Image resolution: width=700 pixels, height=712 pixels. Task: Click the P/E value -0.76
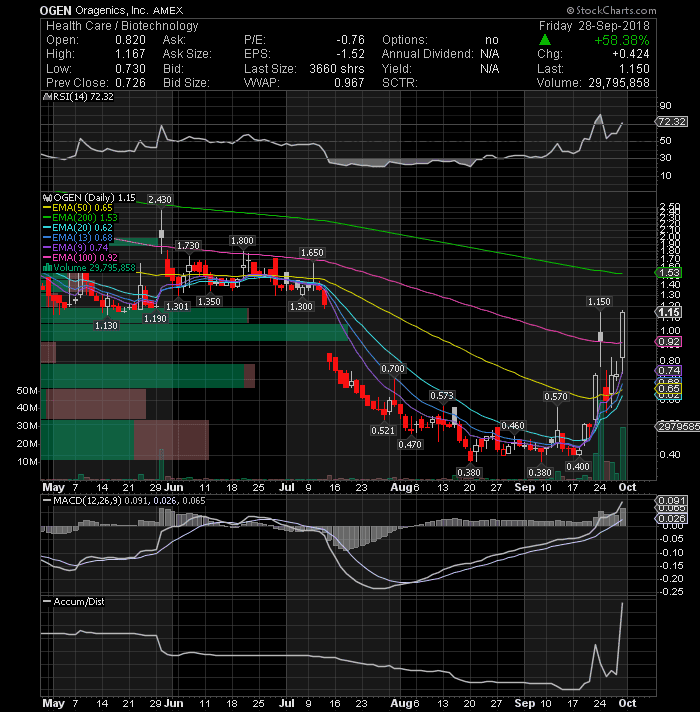tap(350, 40)
